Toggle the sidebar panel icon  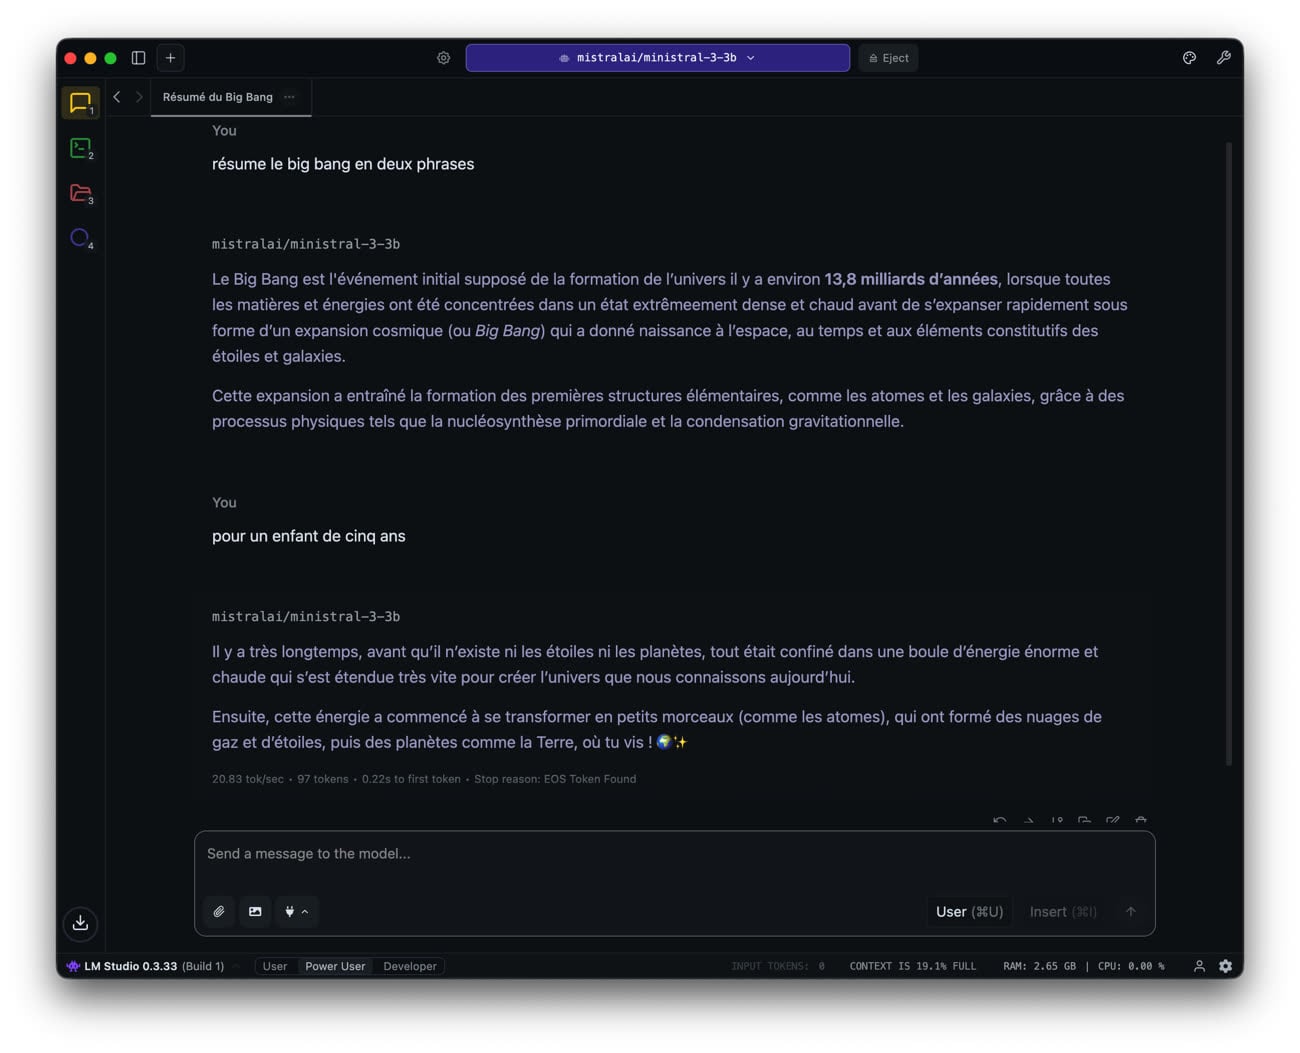[139, 58]
